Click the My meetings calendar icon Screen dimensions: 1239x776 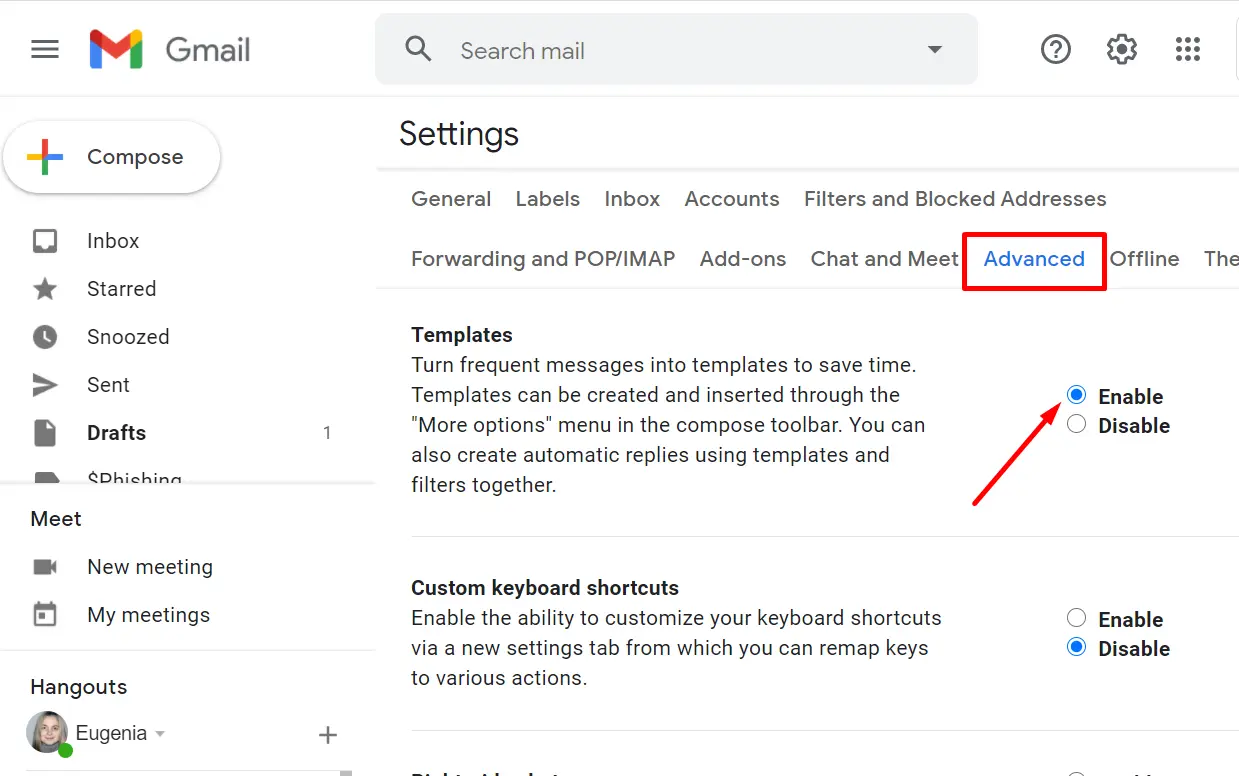(45, 614)
